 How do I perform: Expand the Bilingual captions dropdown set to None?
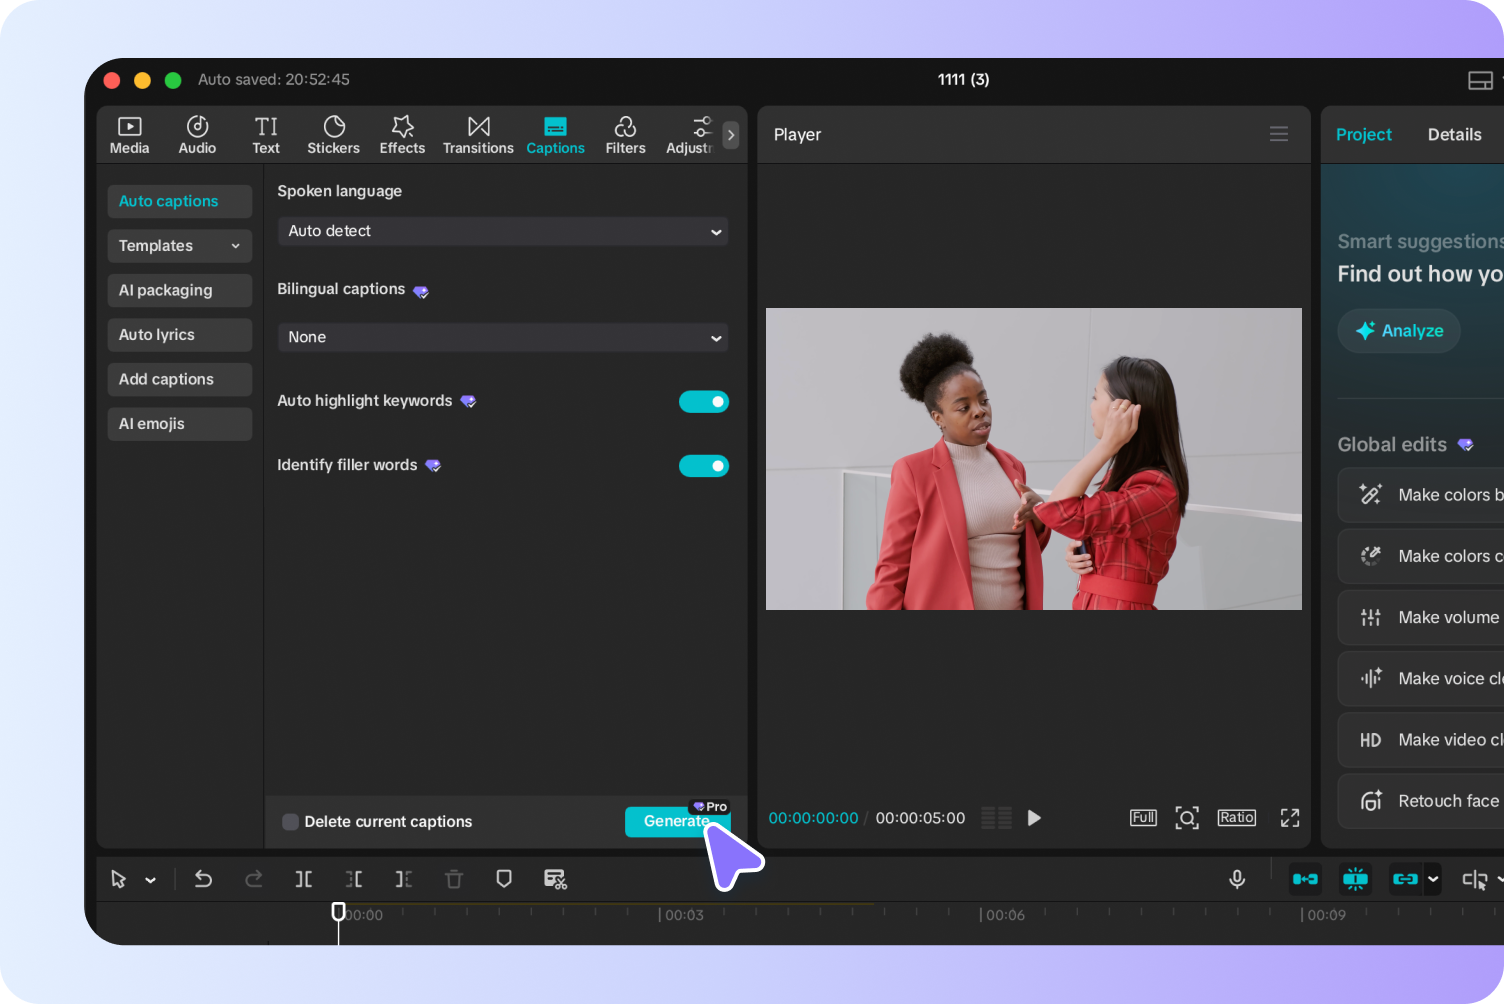point(503,337)
